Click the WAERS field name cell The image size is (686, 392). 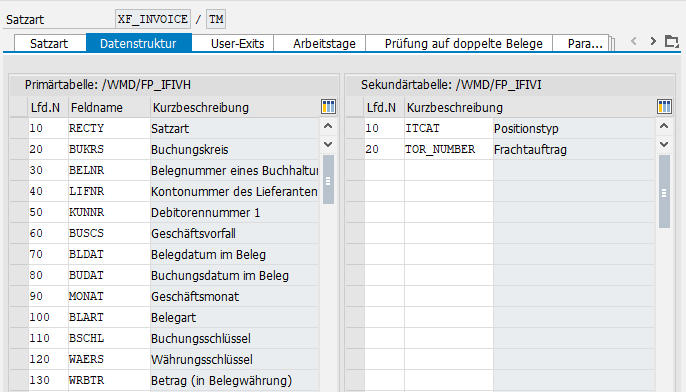[108, 359]
